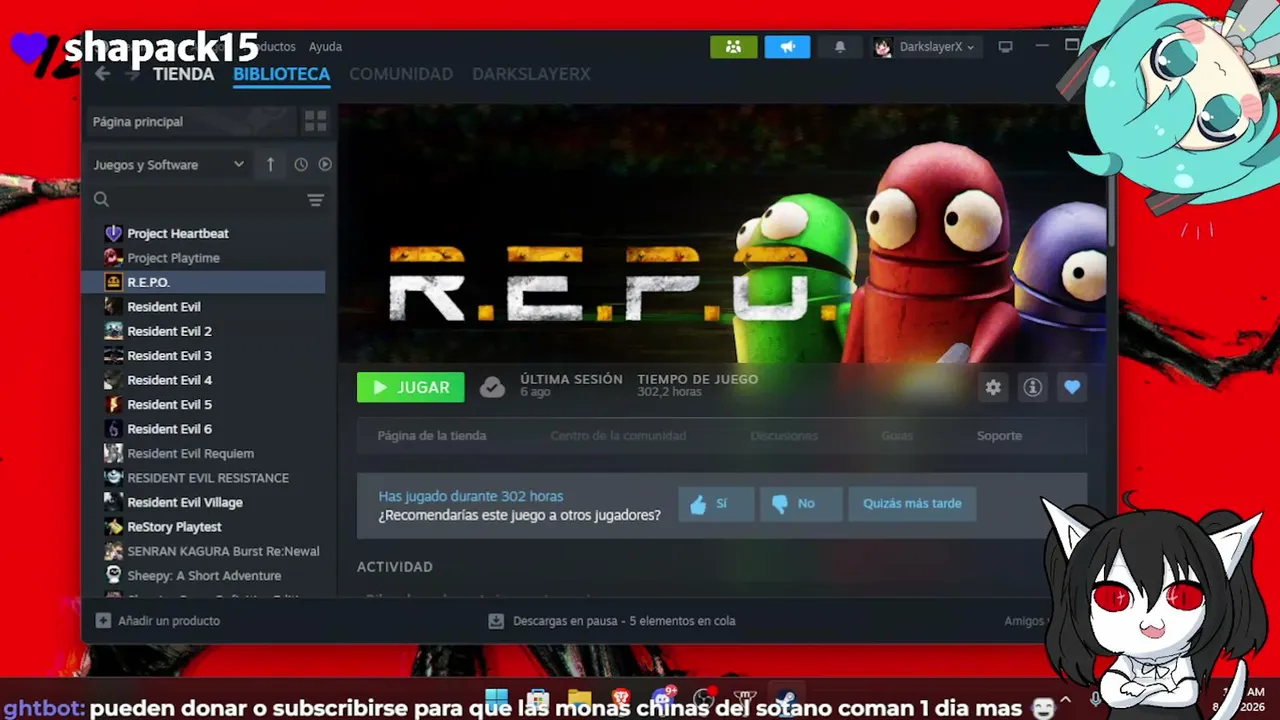This screenshot has width=1280, height=720.
Task: Open Discord from the taskbar
Action: click(663, 699)
